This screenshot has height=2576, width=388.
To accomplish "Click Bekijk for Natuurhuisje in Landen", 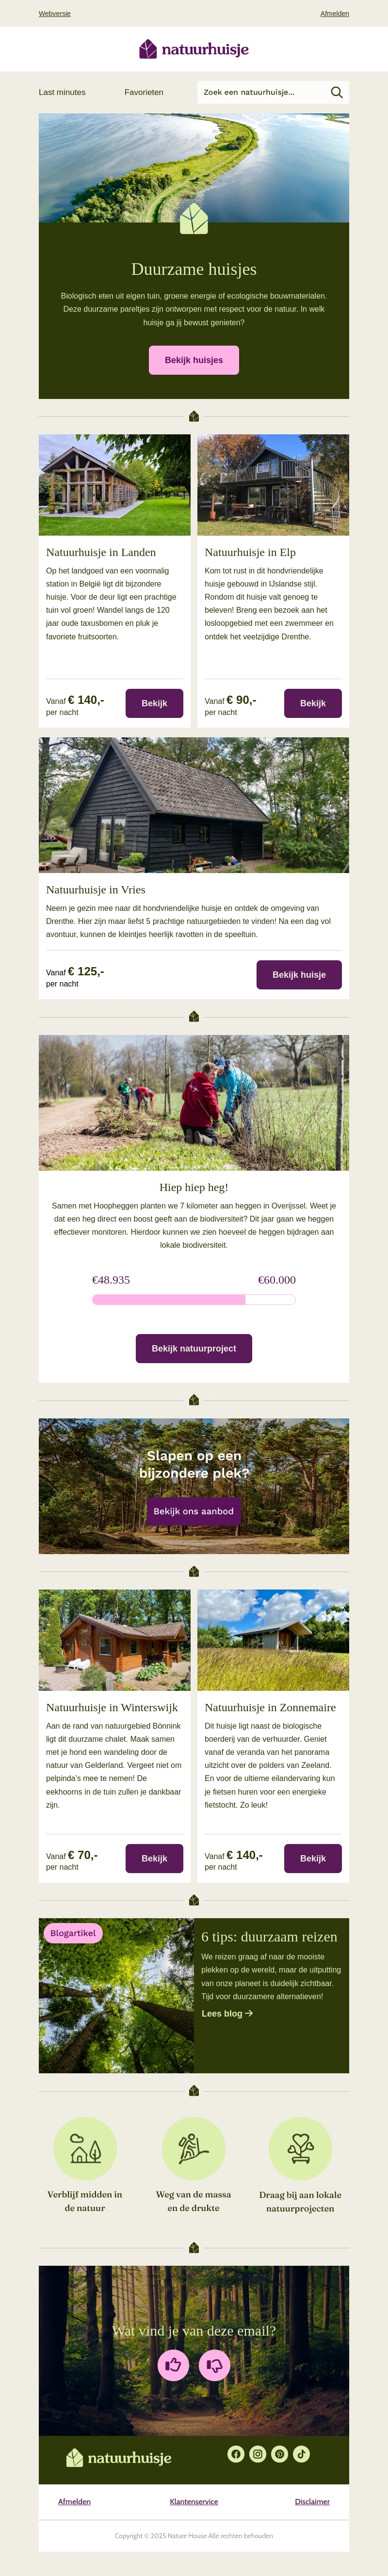I will tap(154, 703).
